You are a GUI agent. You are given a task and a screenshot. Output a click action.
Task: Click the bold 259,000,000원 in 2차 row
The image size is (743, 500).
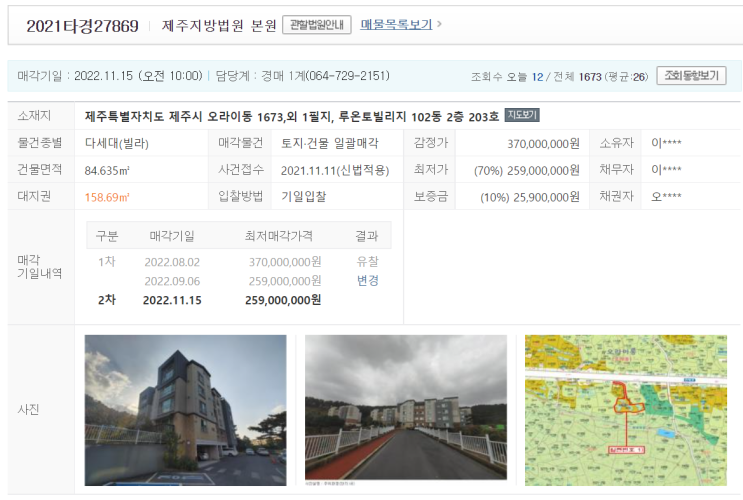(283, 300)
